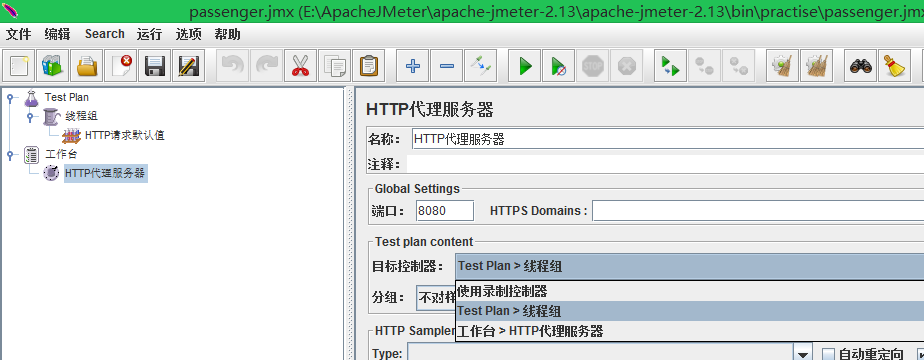Click the Close test plan icon
The height and width of the screenshot is (360, 924).
tap(121, 65)
